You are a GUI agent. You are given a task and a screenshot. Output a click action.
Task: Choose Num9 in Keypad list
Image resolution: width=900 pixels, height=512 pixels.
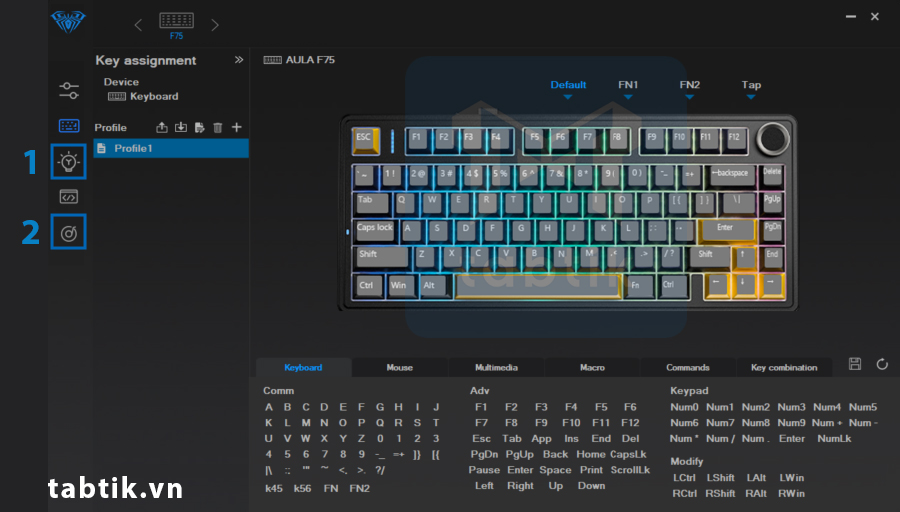tap(791, 422)
